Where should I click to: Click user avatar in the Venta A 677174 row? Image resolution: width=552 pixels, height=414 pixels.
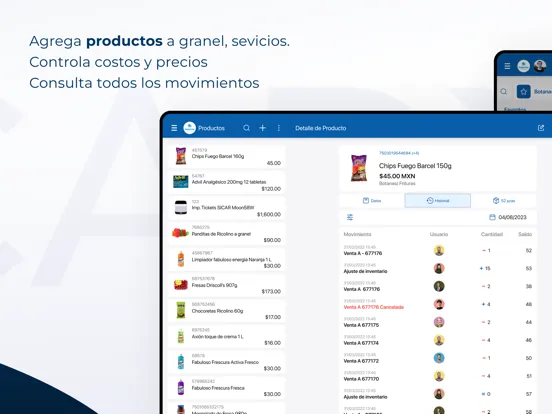click(439, 340)
